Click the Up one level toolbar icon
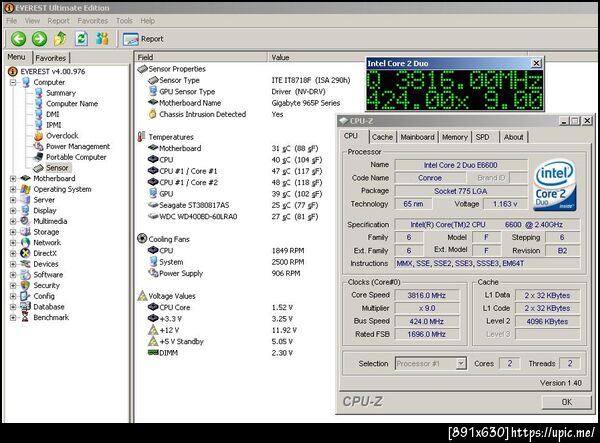The width and height of the screenshot is (600, 443). [61, 39]
